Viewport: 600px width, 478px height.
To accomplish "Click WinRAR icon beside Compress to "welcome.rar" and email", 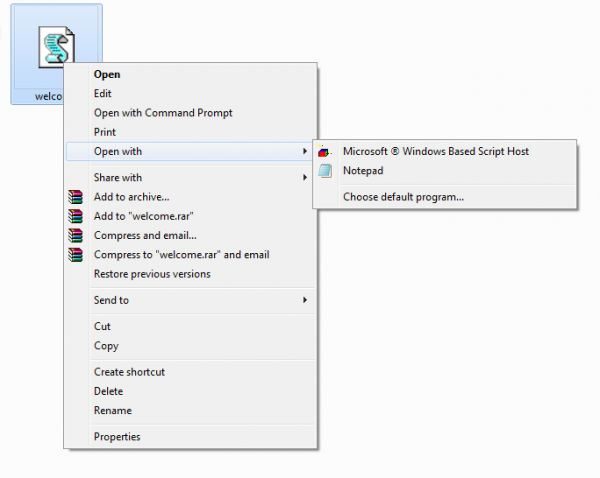I will [x=75, y=255].
